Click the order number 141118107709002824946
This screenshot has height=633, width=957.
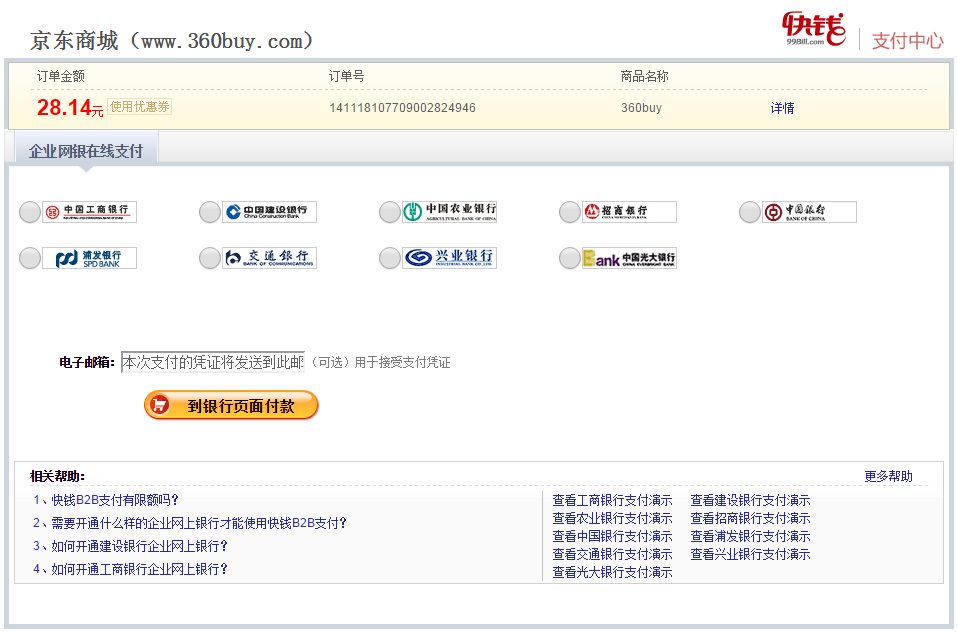click(402, 108)
